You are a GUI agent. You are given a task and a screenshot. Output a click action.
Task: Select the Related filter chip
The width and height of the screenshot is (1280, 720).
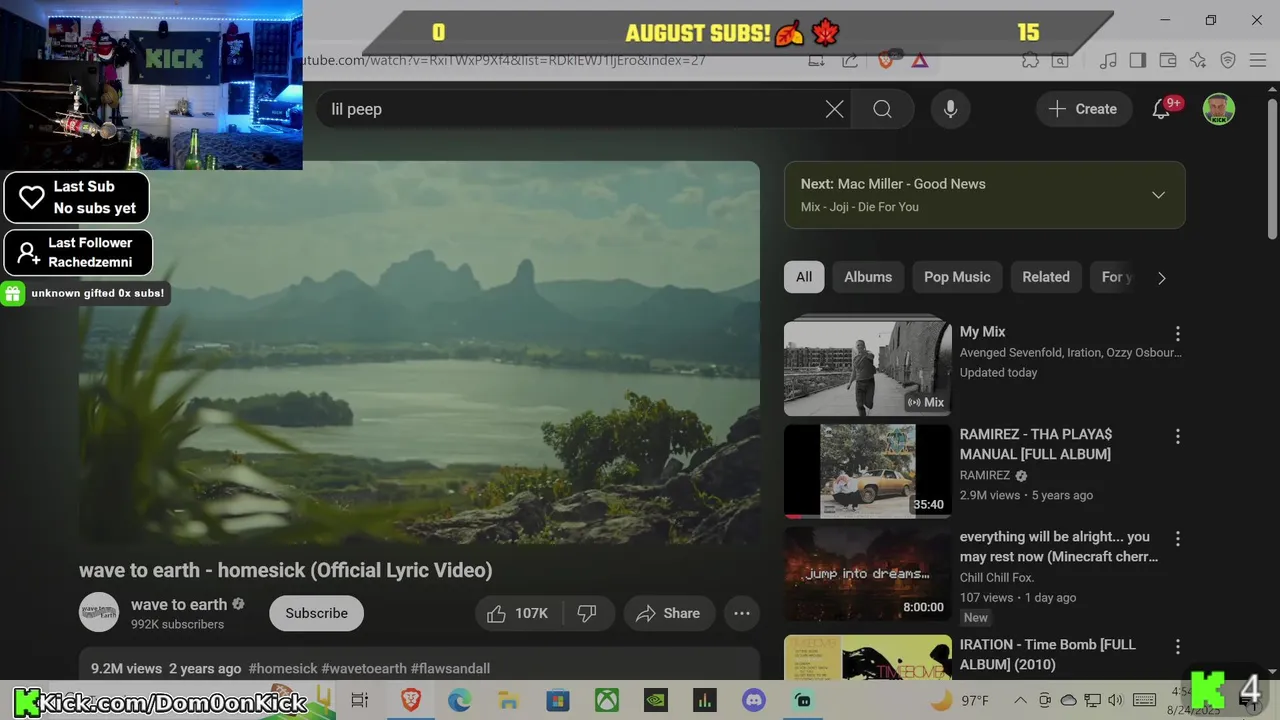[x=1046, y=277]
